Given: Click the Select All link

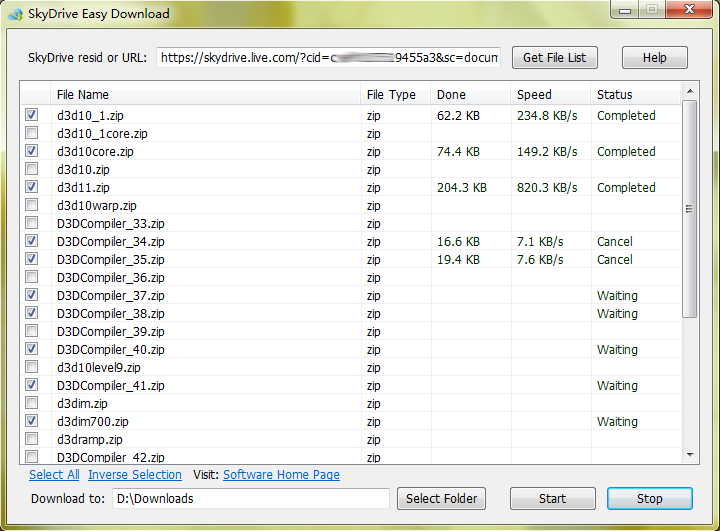Looking at the screenshot, I should [54, 475].
